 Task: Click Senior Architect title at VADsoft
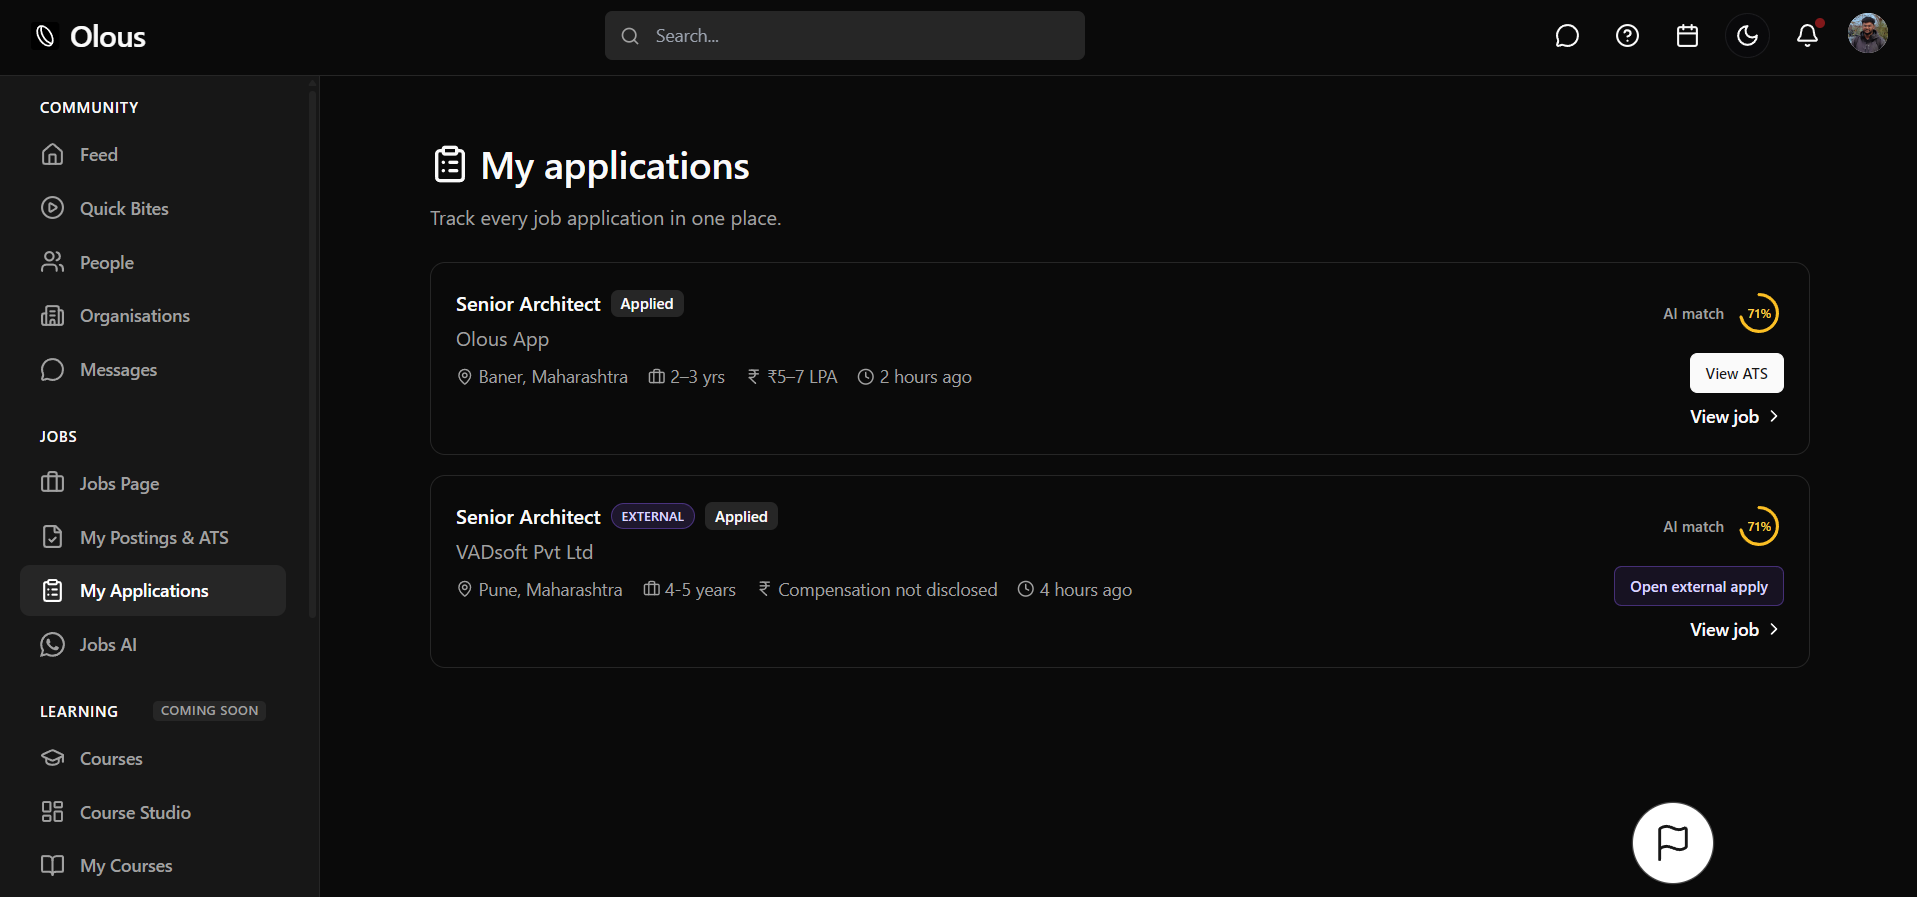528,517
